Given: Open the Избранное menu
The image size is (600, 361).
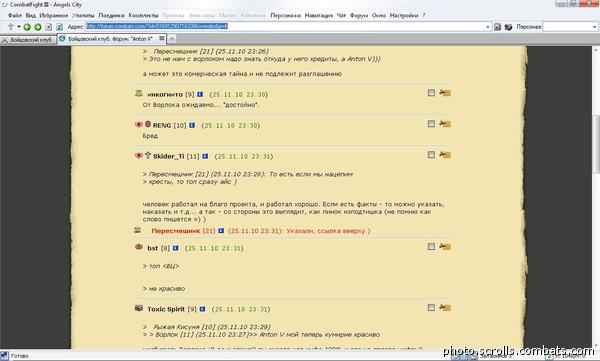Looking at the screenshot, I should (54, 15).
